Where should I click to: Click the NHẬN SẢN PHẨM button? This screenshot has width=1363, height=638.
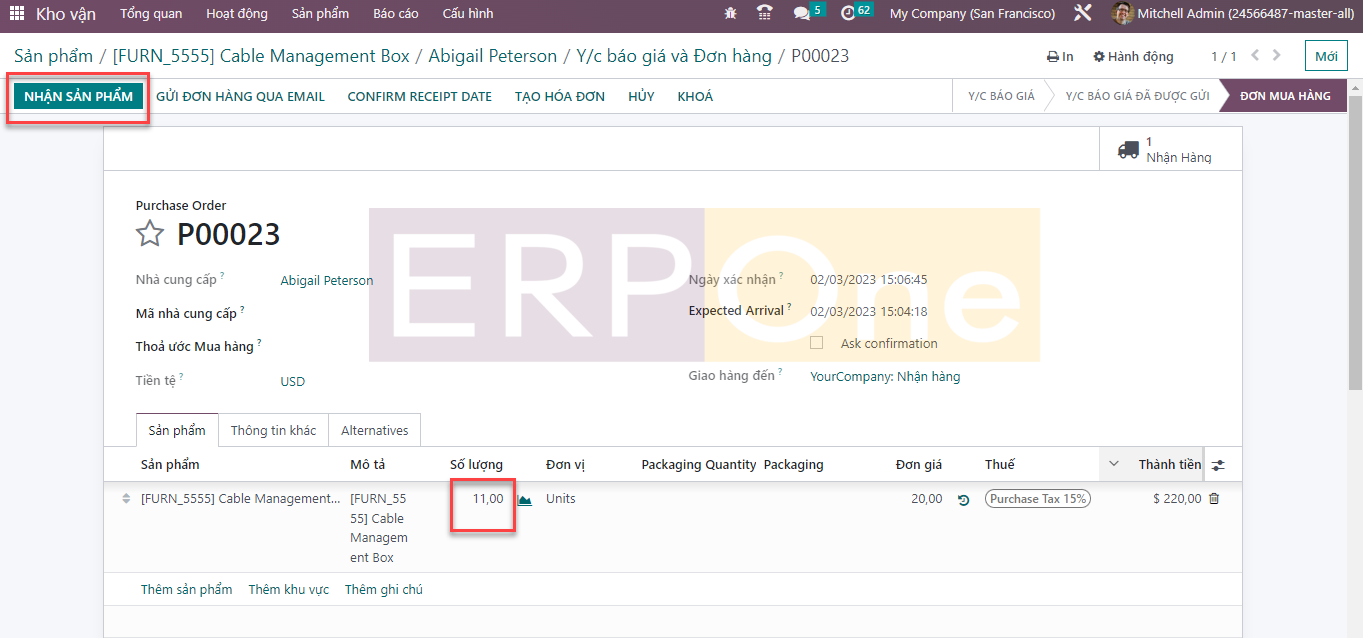[x=79, y=97]
